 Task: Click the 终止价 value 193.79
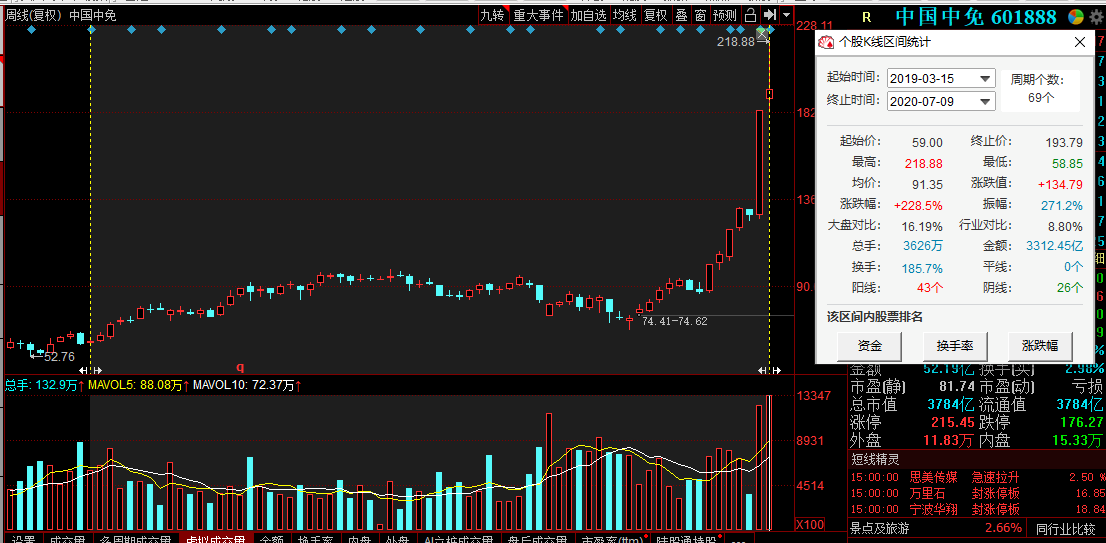click(x=1064, y=142)
